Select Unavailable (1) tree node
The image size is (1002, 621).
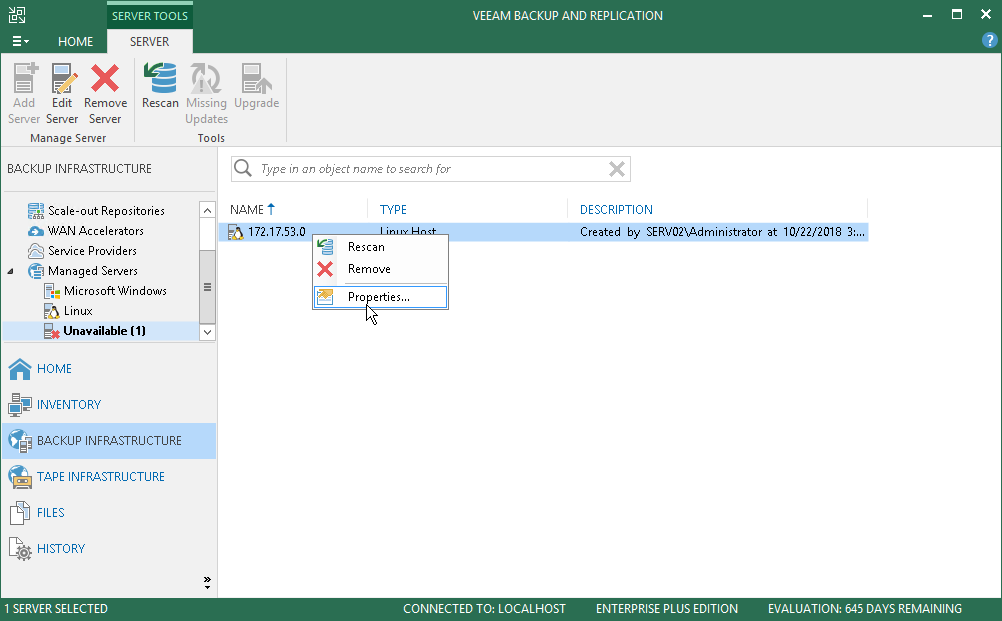point(104,331)
